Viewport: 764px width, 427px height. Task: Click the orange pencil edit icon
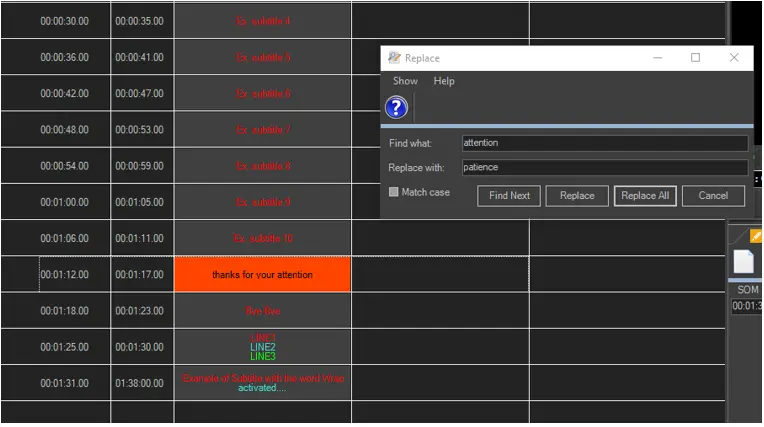(x=756, y=236)
